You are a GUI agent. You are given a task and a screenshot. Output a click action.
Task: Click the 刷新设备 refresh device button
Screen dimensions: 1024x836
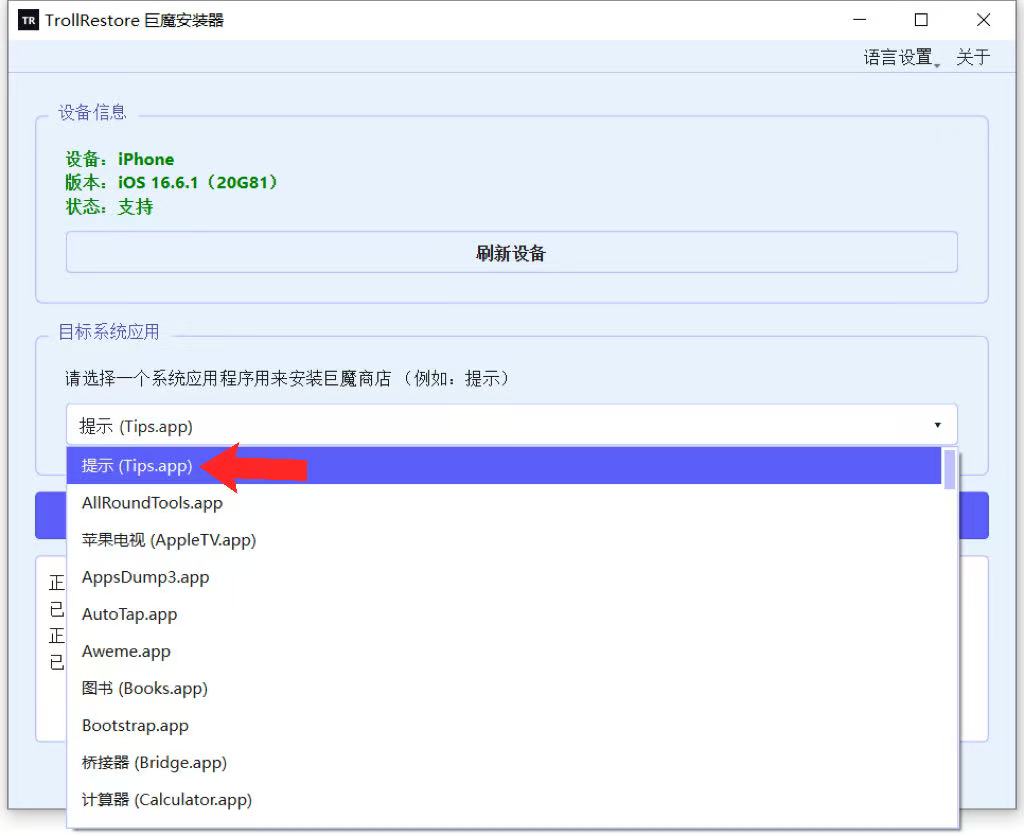[x=511, y=253]
